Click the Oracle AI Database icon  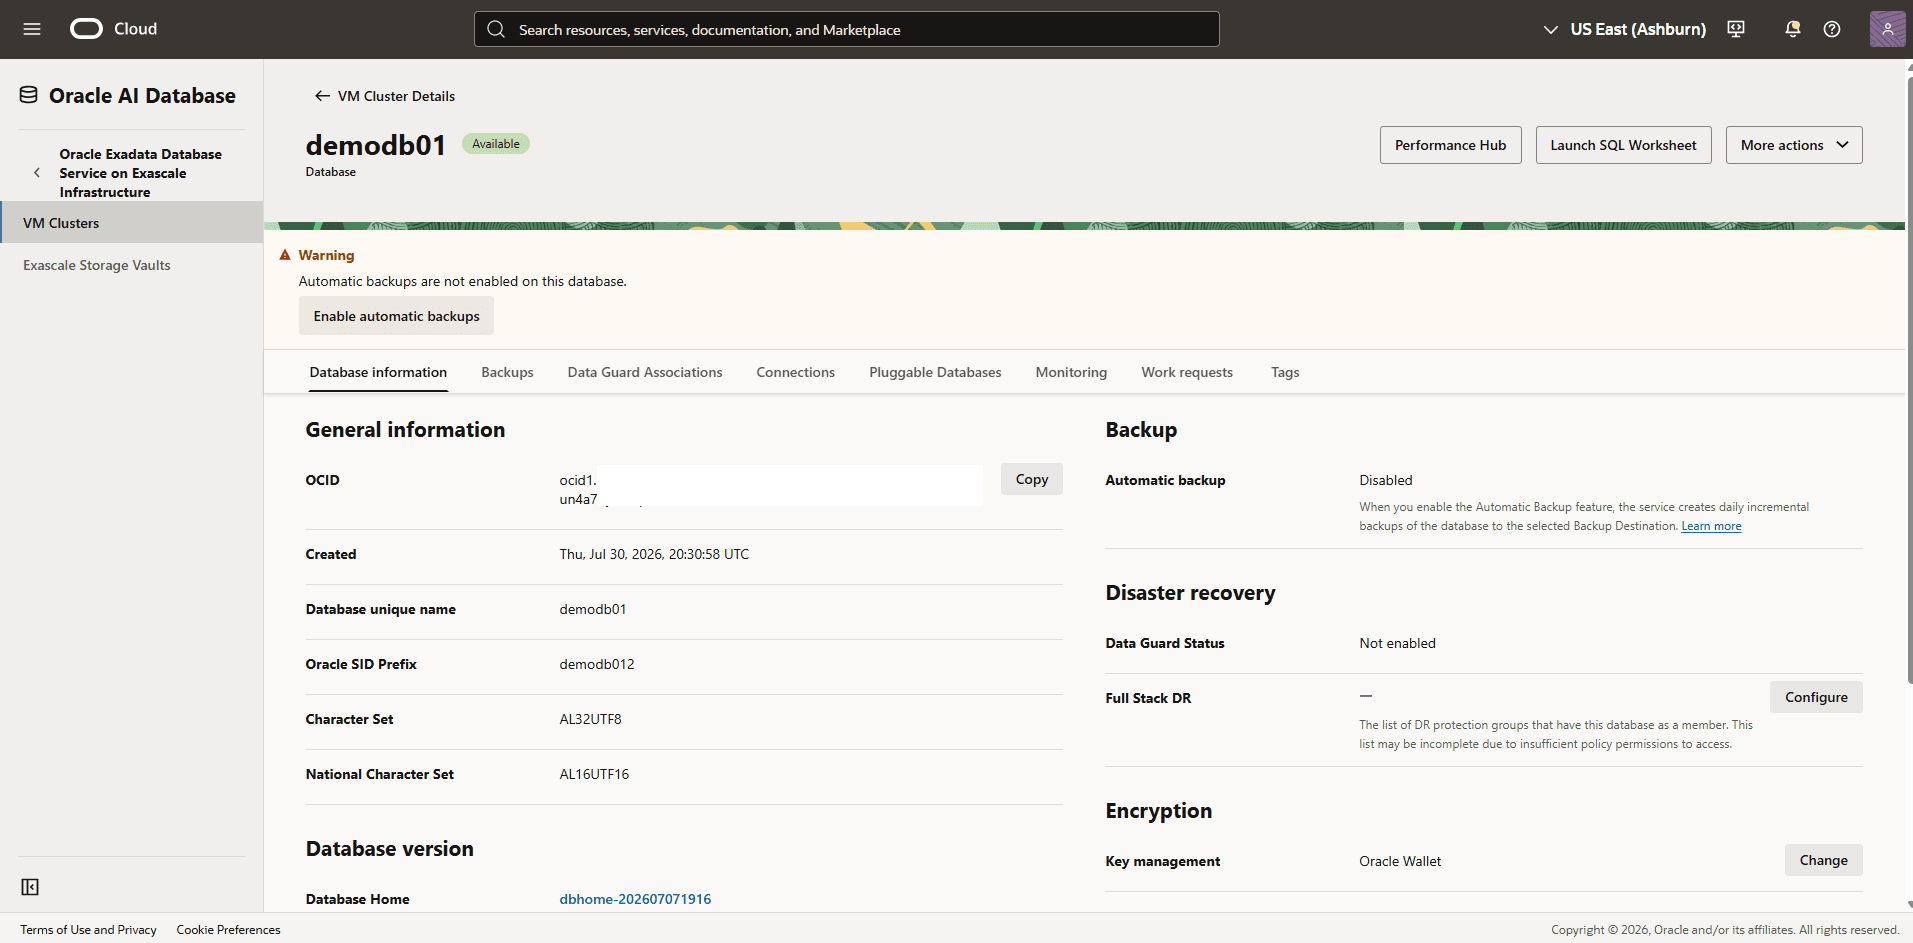29,95
